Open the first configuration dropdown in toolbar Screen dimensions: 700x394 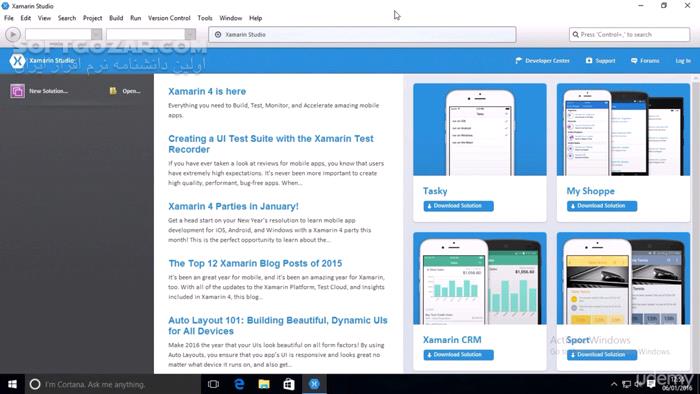click(63, 34)
